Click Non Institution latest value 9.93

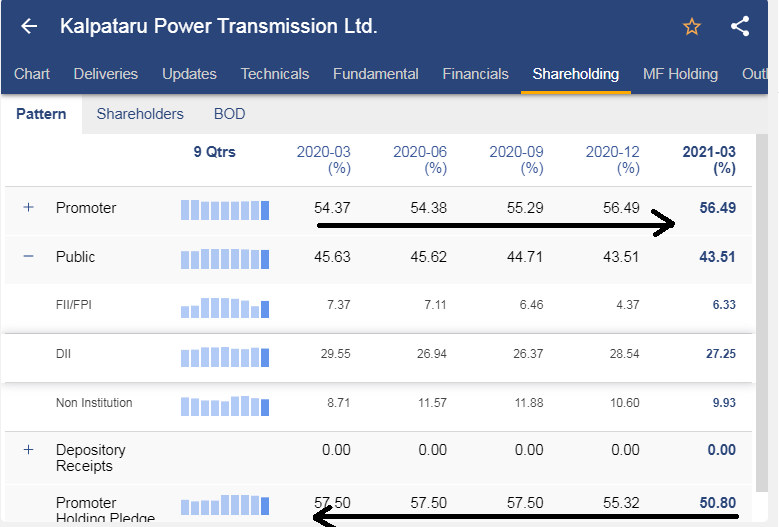[x=724, y=402]
